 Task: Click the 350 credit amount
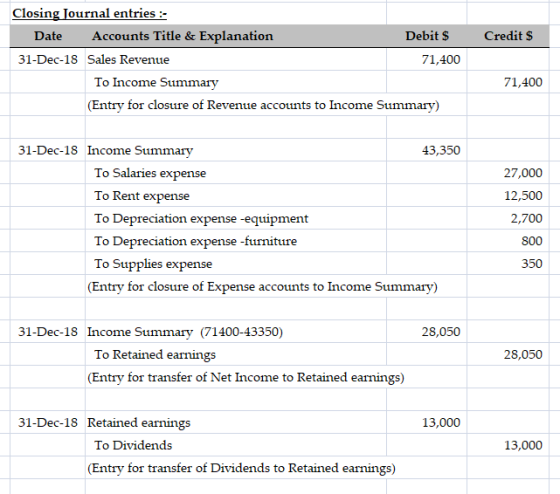[x=531, y=264]
